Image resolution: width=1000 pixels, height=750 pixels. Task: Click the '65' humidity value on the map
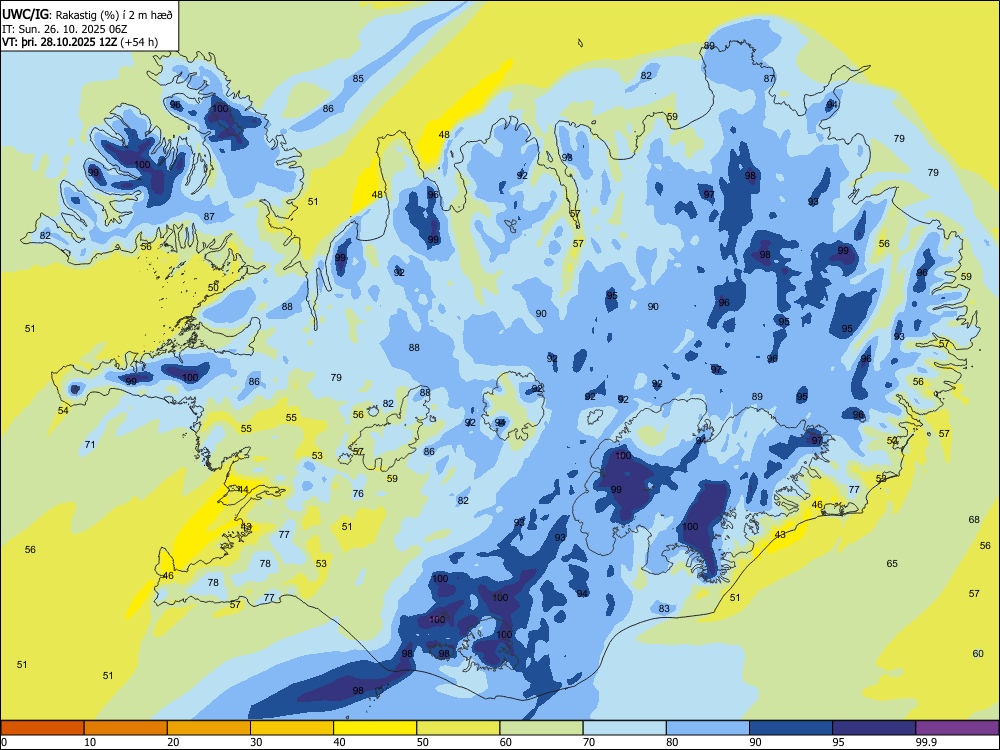click(x=892, y=563)
